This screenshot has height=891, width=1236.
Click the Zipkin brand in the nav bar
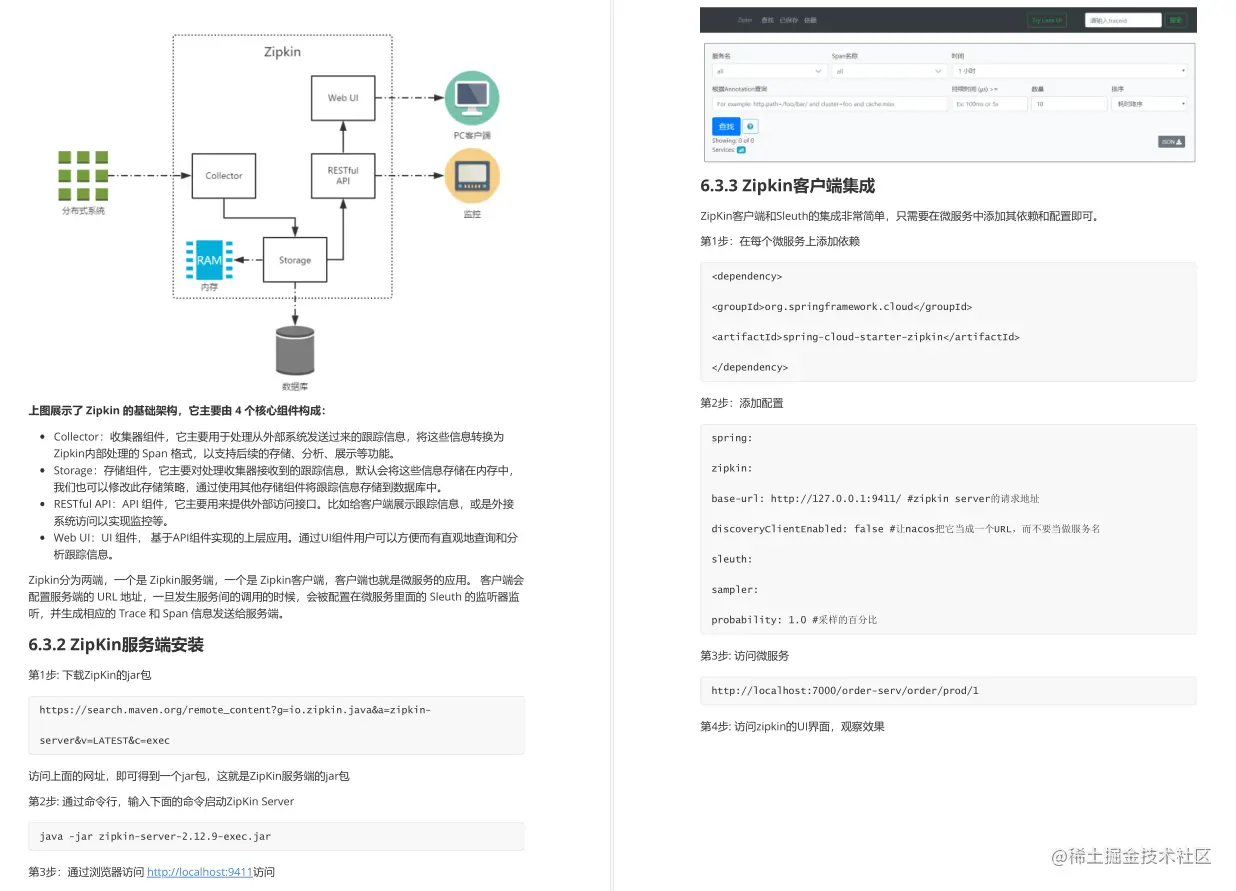744,20
